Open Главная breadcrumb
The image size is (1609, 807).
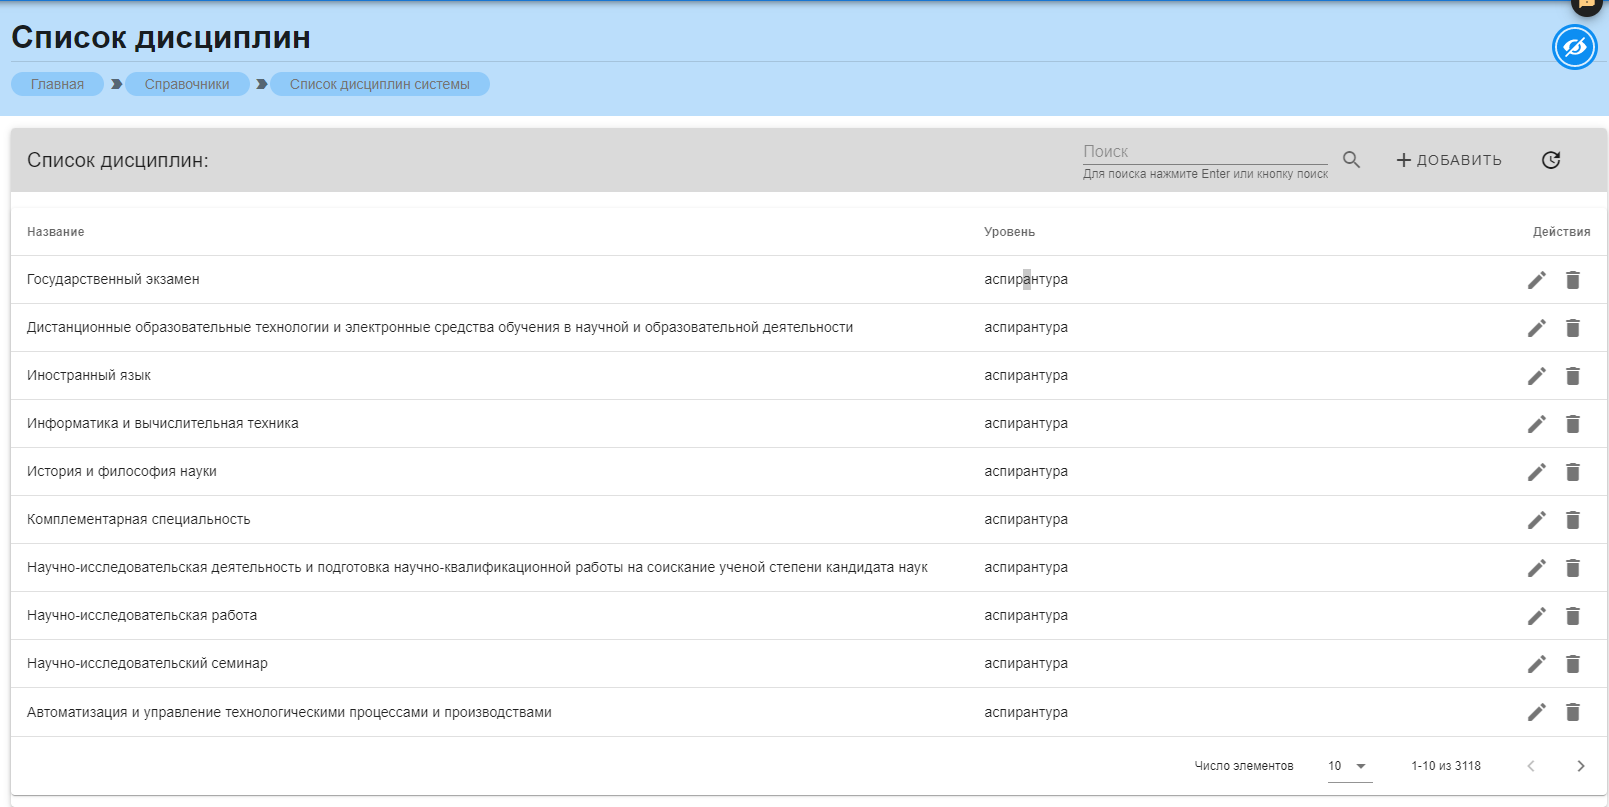click(57, 84)
